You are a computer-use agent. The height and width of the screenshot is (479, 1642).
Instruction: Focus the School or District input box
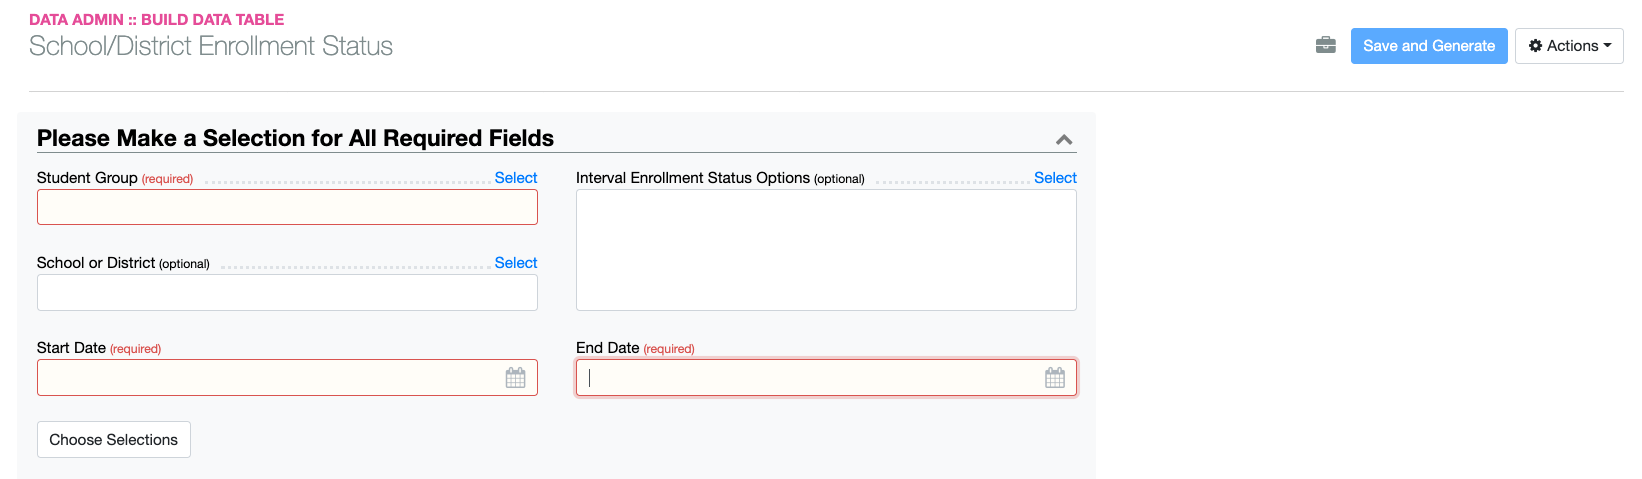pos(287,292)
